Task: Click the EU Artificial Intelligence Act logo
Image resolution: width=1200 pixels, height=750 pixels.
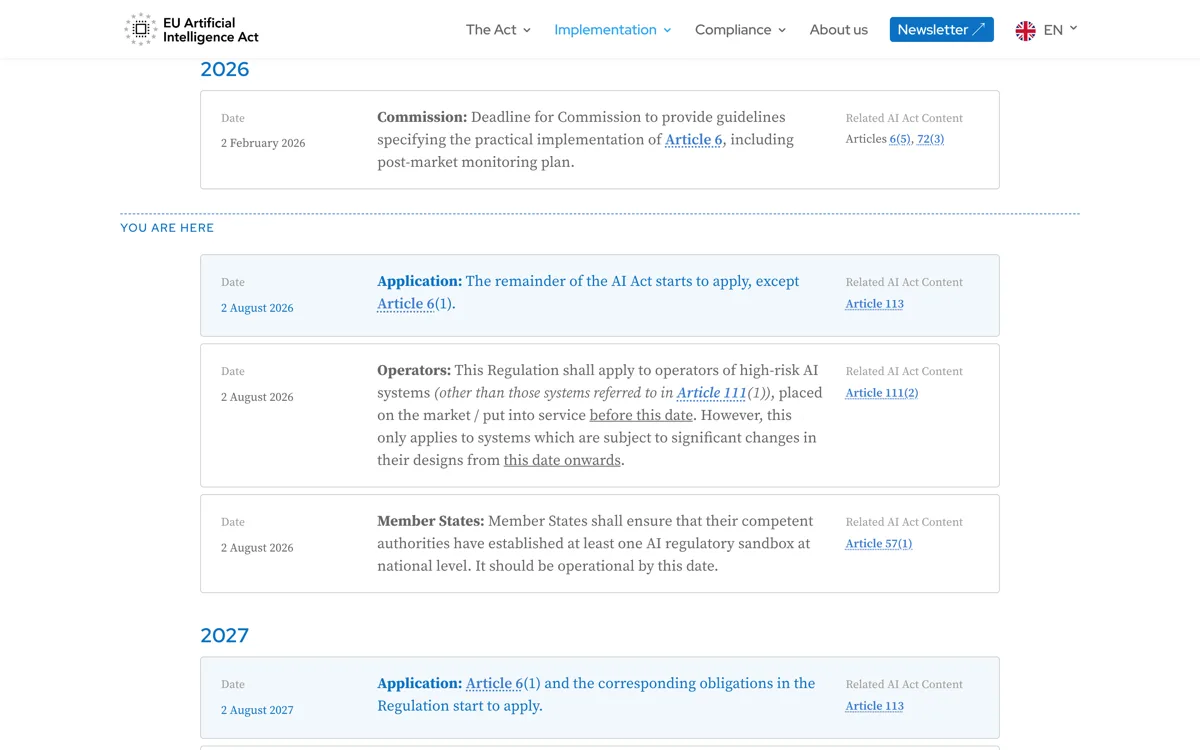Action: pos(191,30)
